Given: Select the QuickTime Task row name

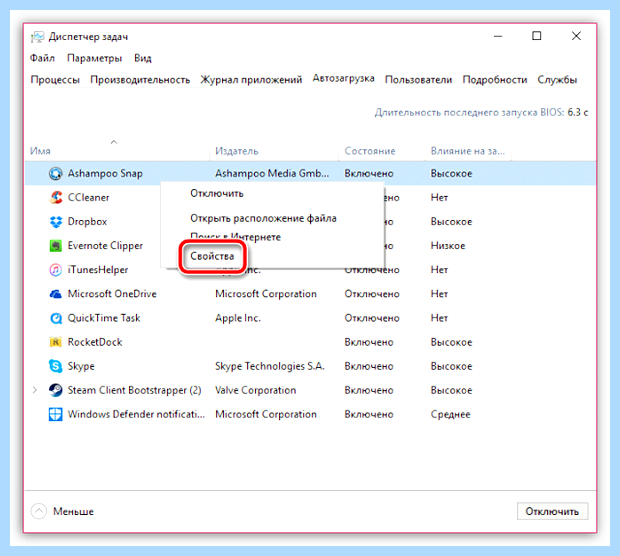Looking at the screenshot, I should point(104,318).
